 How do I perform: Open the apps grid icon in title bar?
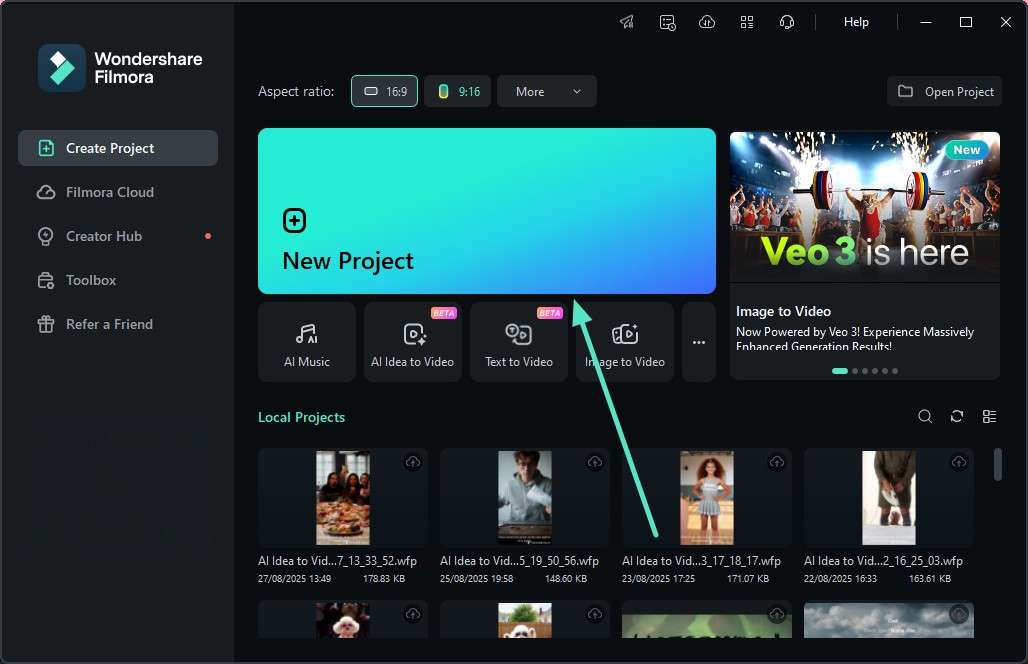[x=747, y=22]
